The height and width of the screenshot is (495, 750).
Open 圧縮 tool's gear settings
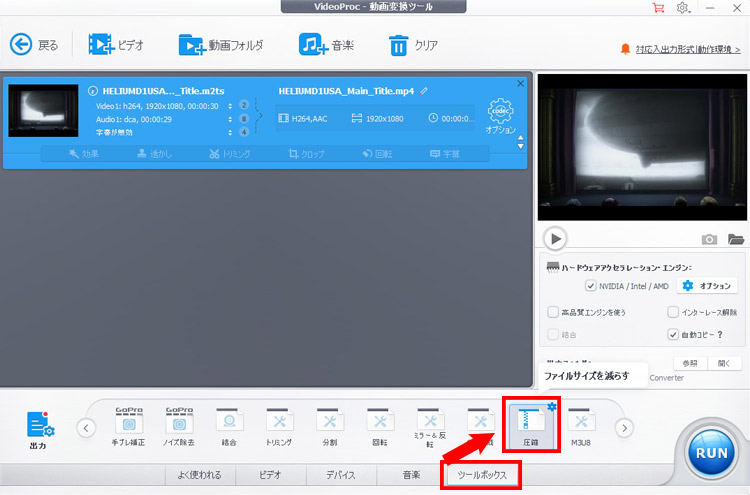552,407
